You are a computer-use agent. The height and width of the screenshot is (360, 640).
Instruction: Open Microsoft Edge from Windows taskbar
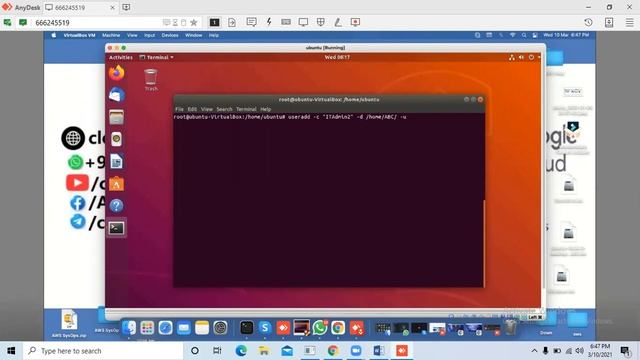tap(241, 351)
